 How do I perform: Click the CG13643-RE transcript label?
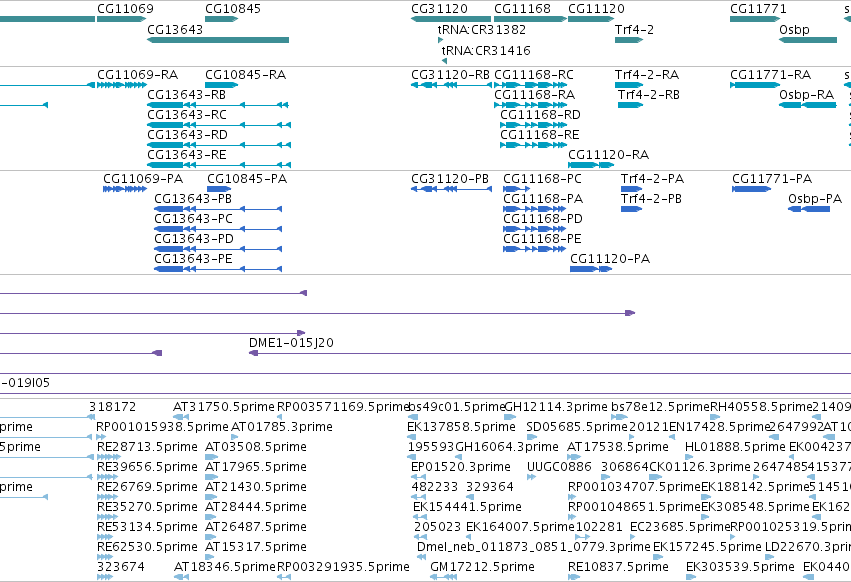[187, 155]
